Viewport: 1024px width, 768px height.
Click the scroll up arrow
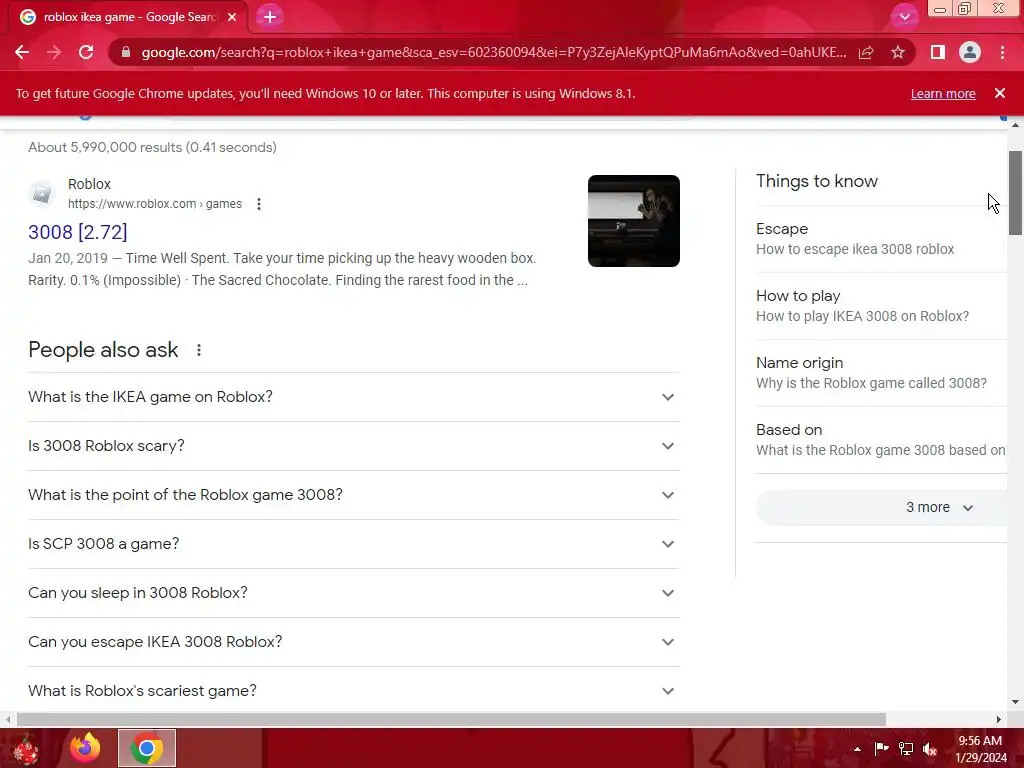pyautogui.click(x=1015, y=125)
